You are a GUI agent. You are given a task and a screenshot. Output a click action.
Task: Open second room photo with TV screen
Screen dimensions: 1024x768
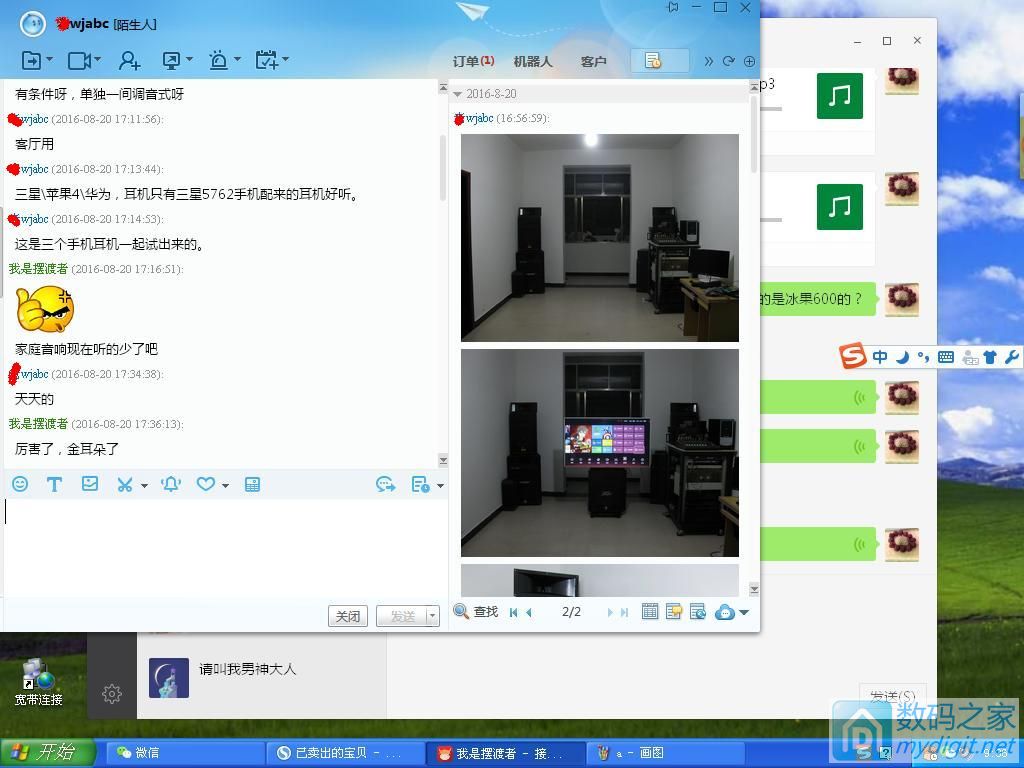pos(600,453)
